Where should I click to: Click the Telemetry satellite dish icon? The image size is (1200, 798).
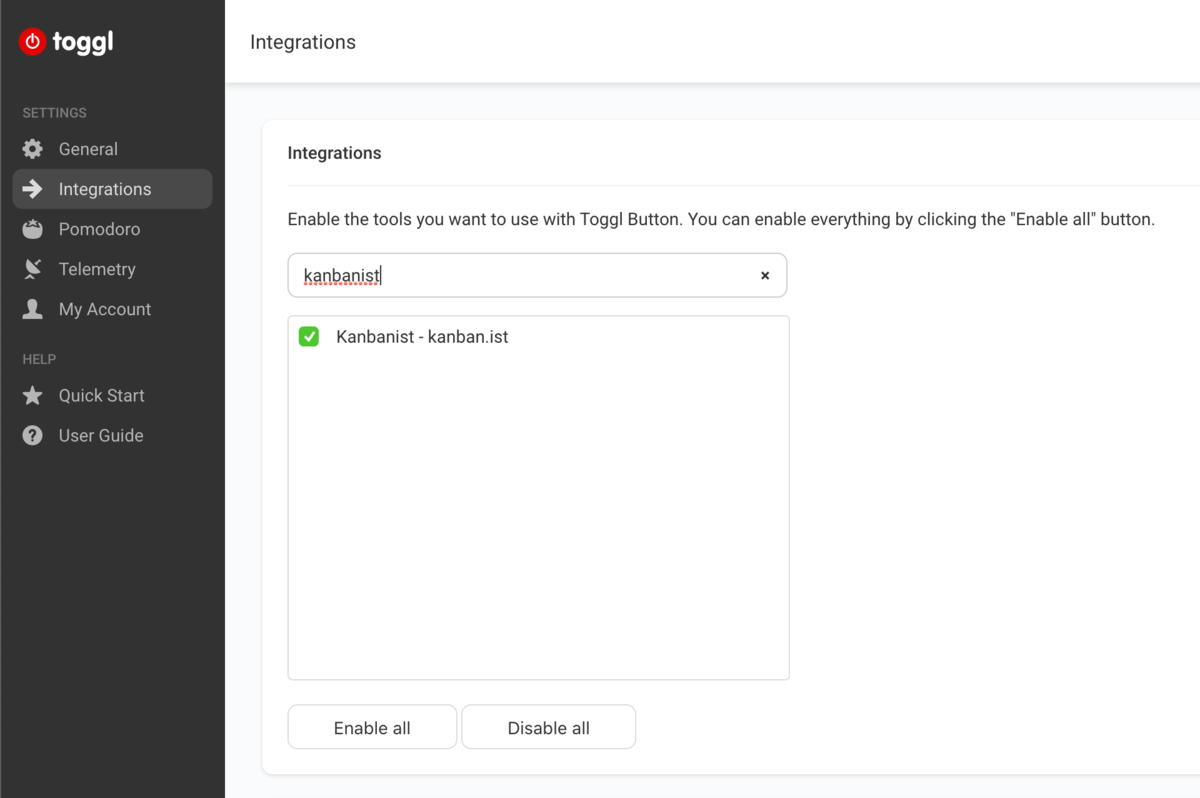[x=33, y=269]
